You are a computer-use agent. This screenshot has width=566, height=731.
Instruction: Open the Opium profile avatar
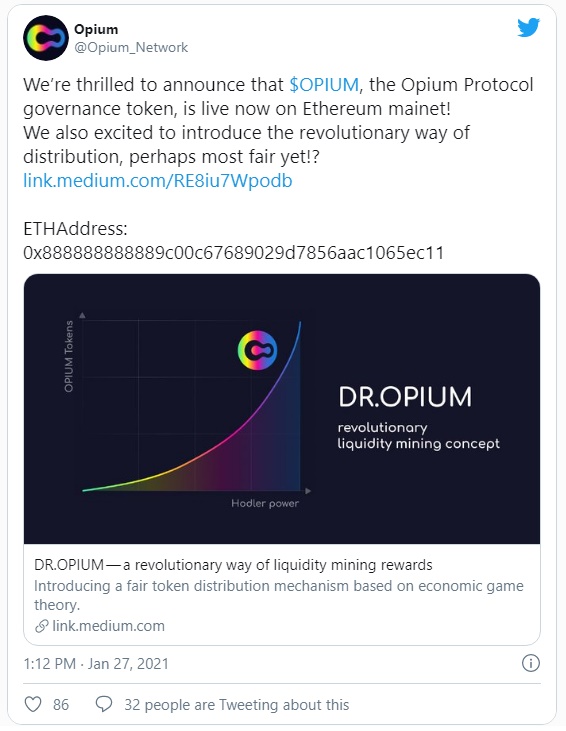pyautogui.click(x=46, y=38)
